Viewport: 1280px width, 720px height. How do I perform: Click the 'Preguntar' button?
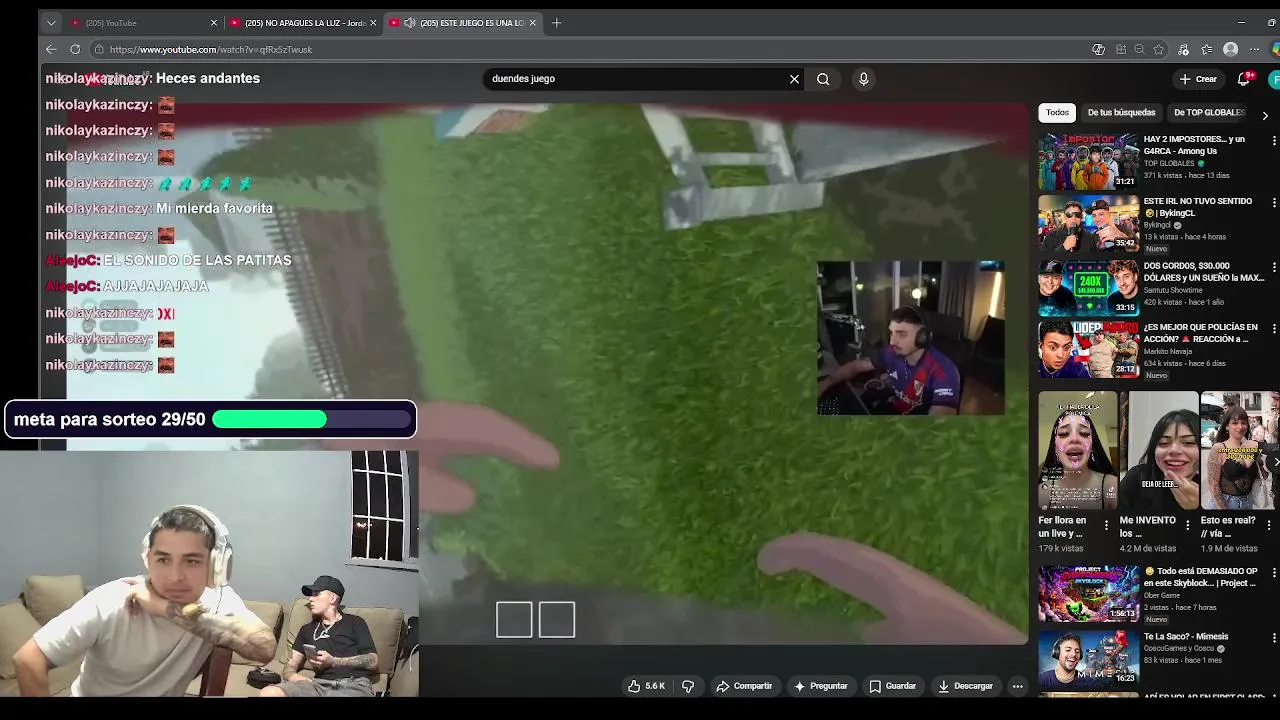[821, 686]
